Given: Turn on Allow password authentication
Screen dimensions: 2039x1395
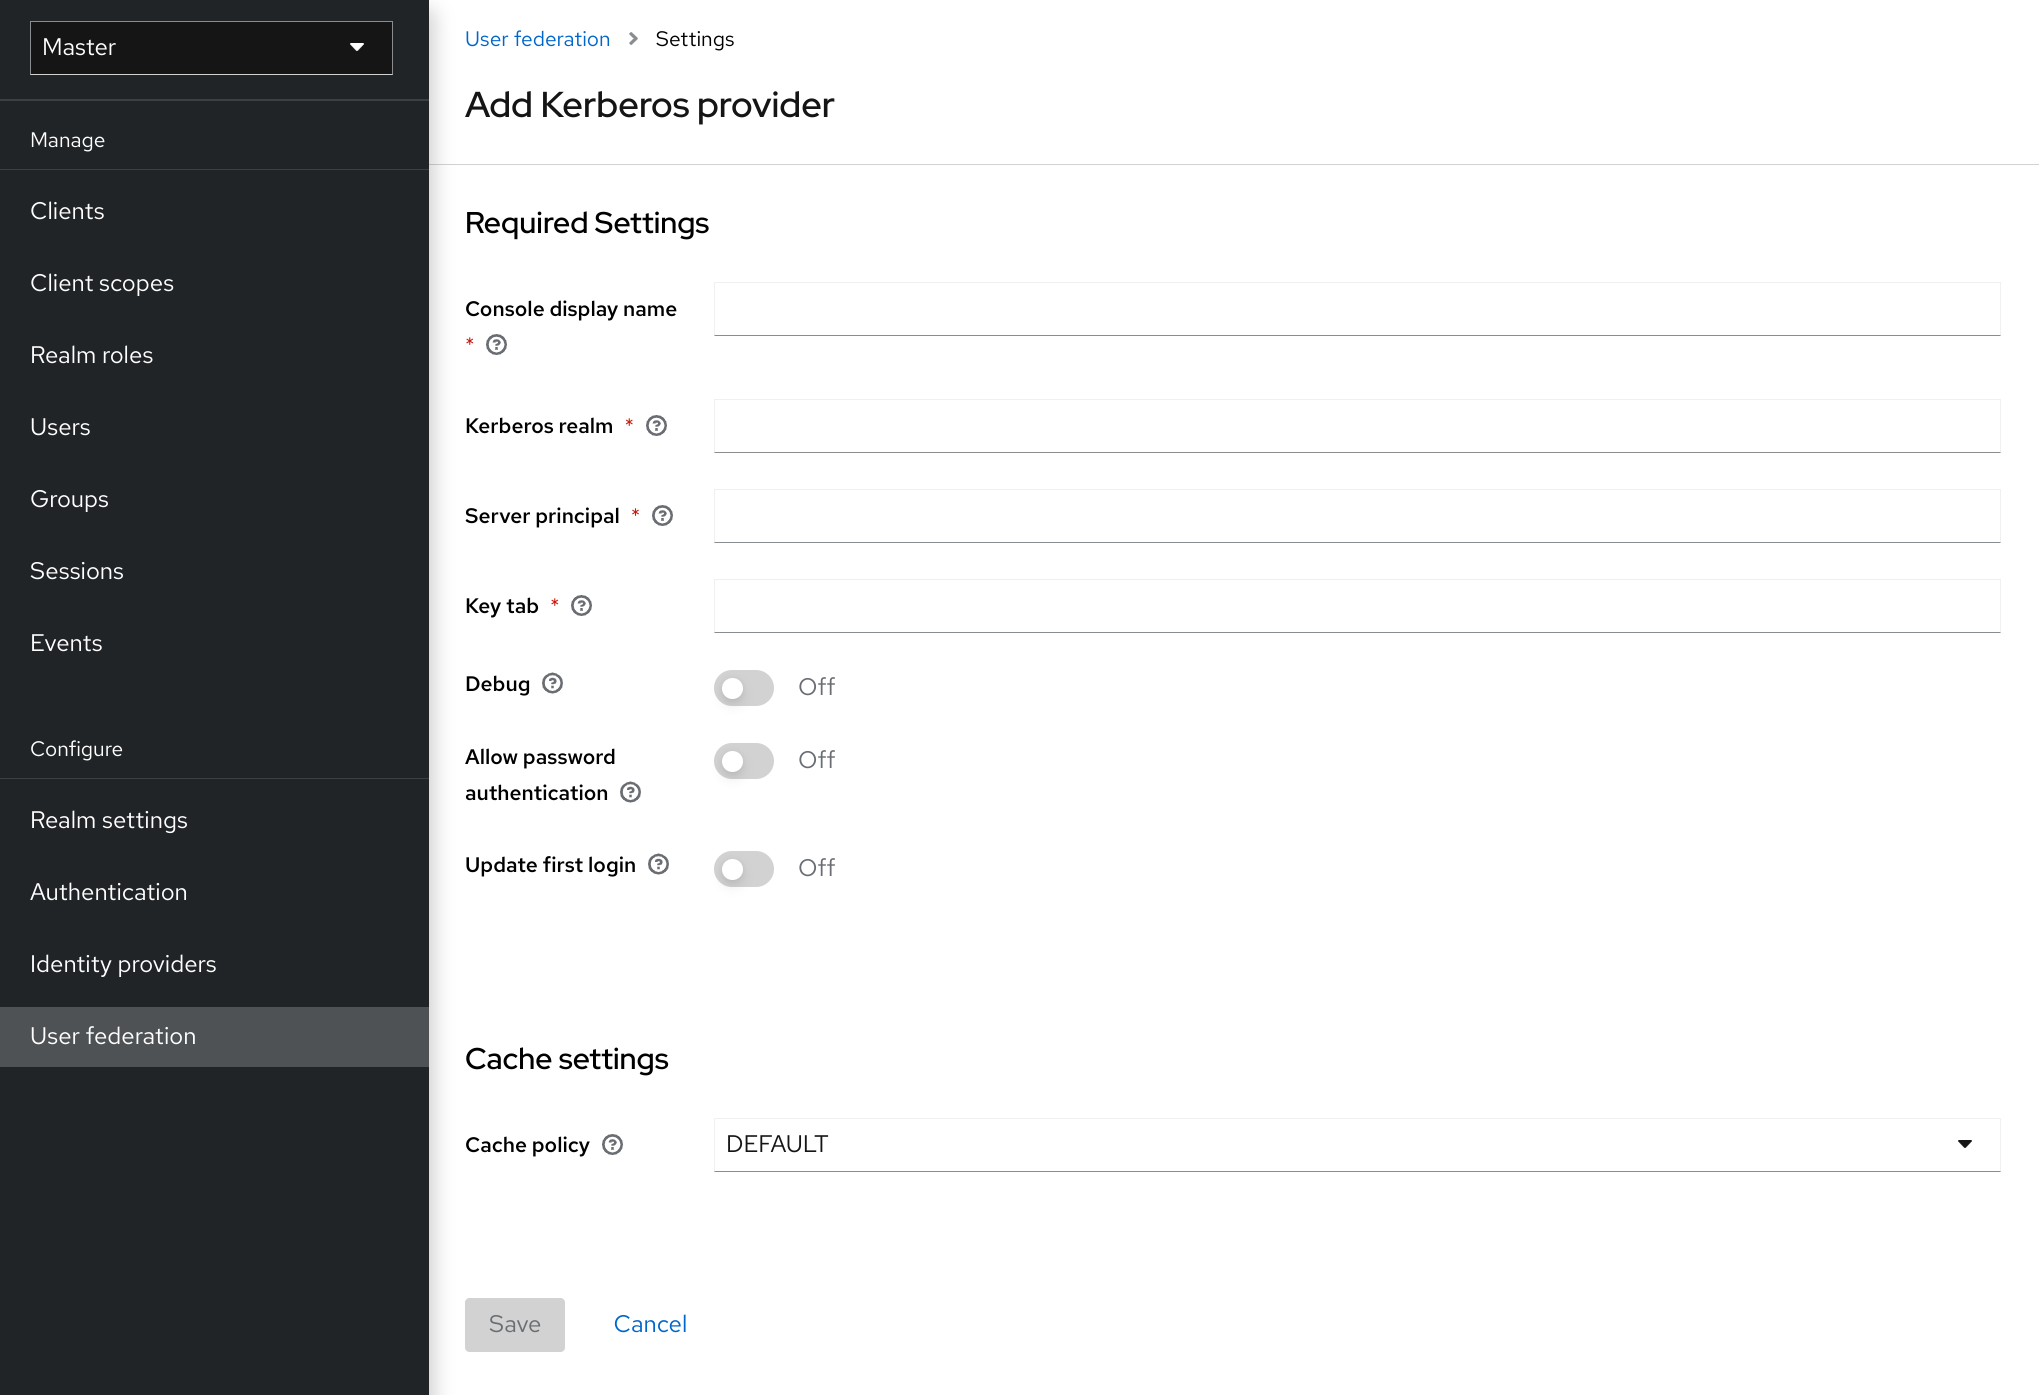Looking at the screenshot, I should 743,761.
